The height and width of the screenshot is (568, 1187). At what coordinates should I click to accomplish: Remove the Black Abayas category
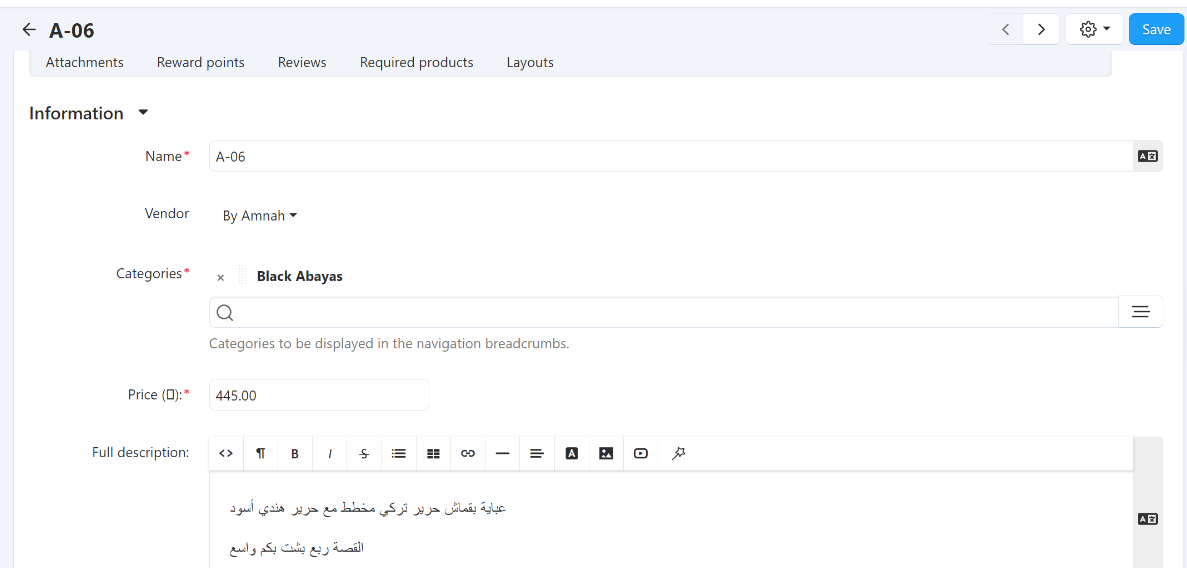[220, 277]
